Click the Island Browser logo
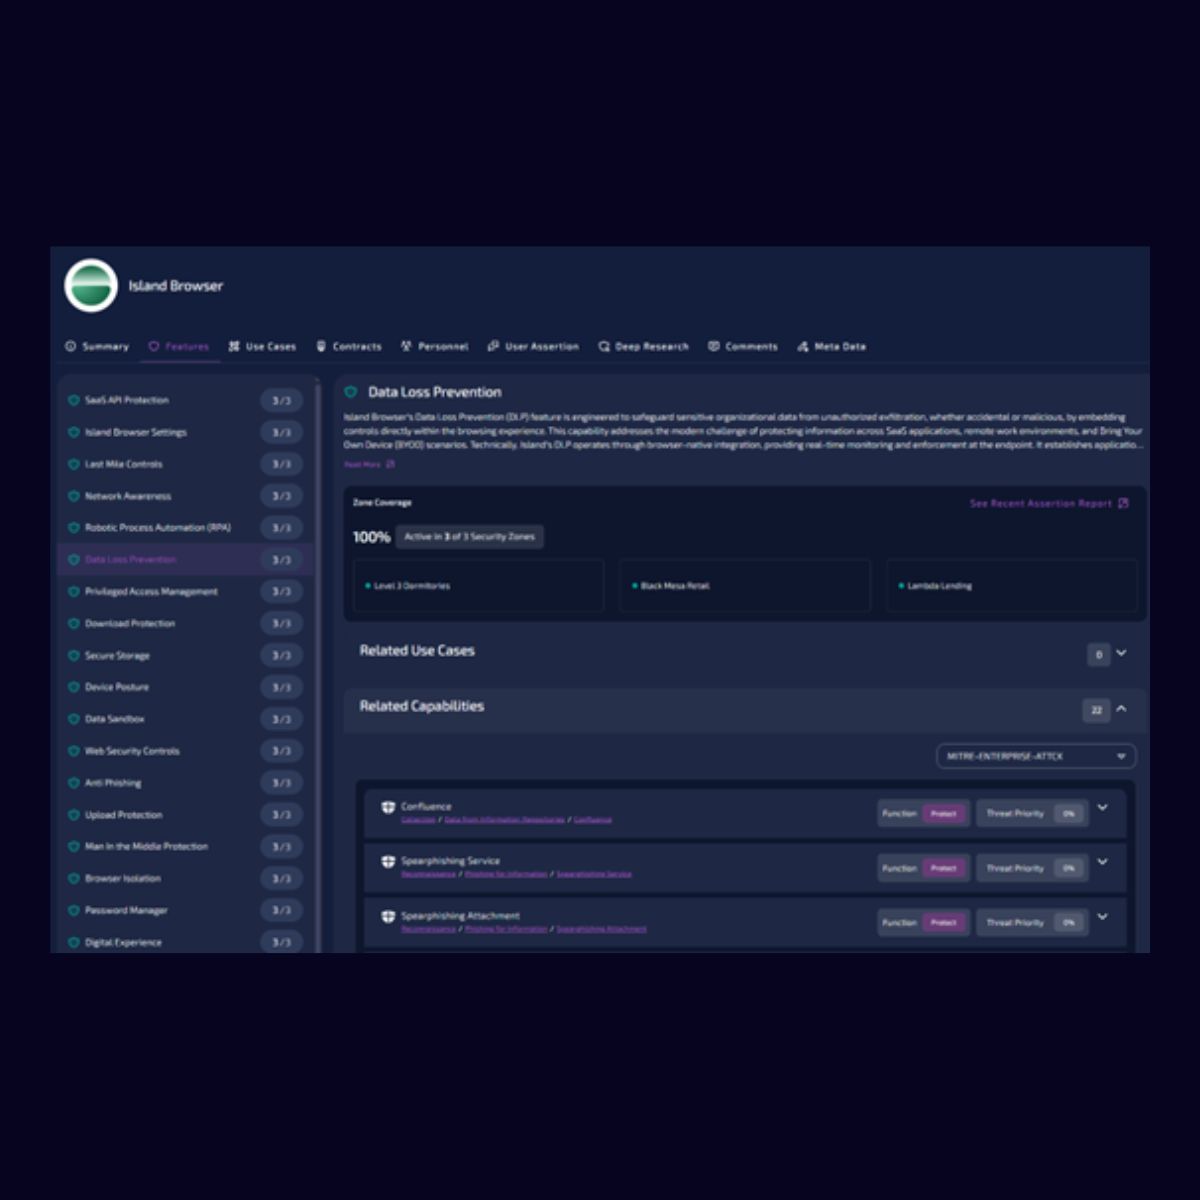 pyautogui.click(x=91, y=285)
